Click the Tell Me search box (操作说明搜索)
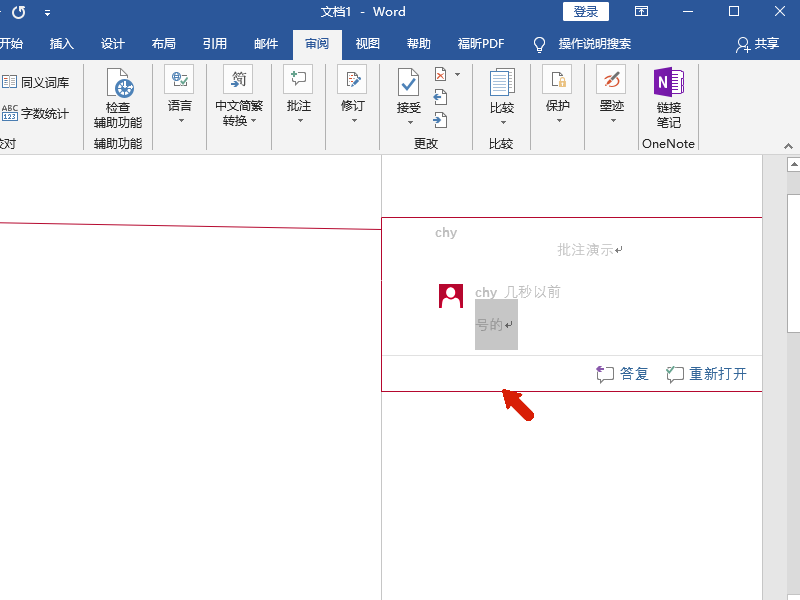 (x=582, y=44)
